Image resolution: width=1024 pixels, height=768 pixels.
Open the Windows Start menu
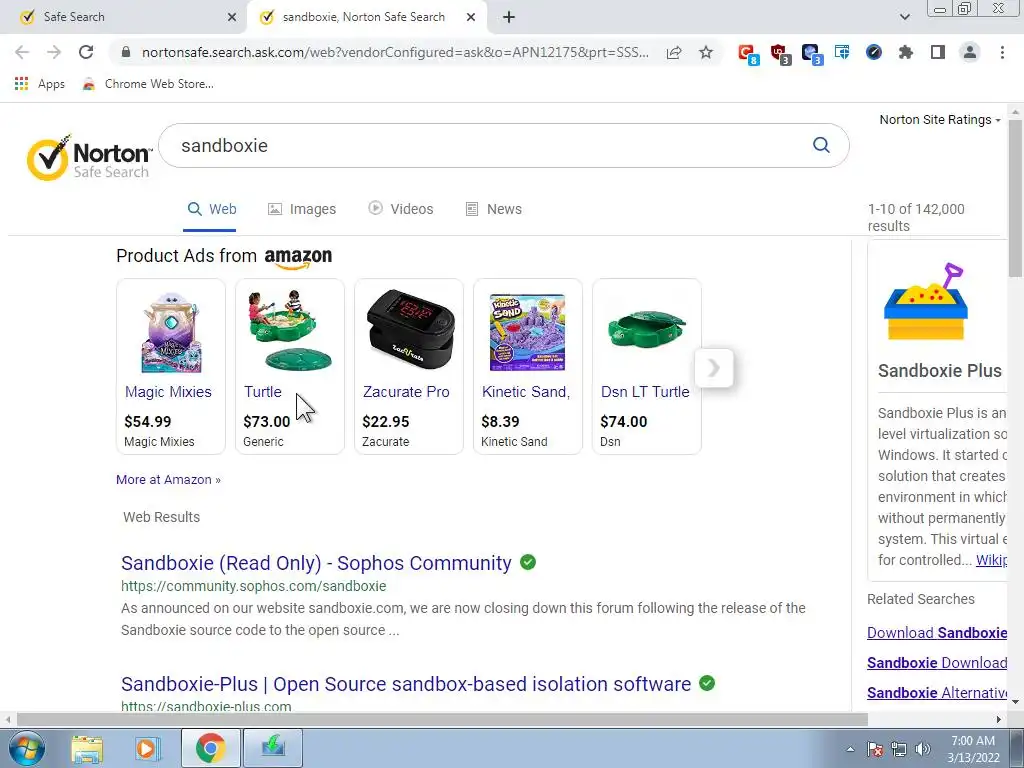(x=26, y=748)
